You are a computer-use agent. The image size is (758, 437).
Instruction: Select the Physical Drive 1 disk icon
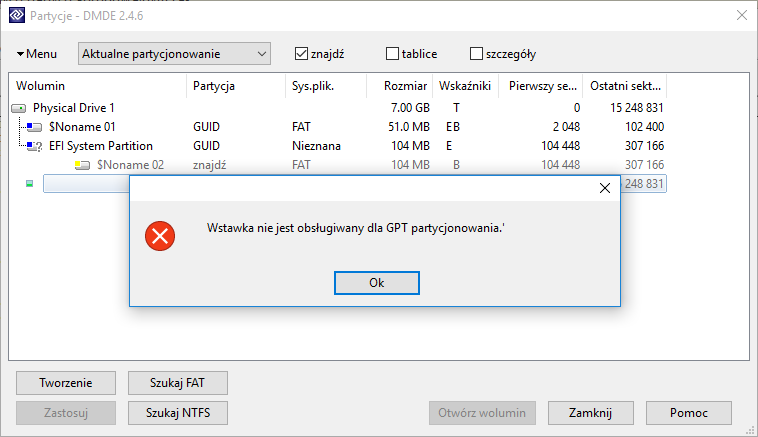coord(18,108)
